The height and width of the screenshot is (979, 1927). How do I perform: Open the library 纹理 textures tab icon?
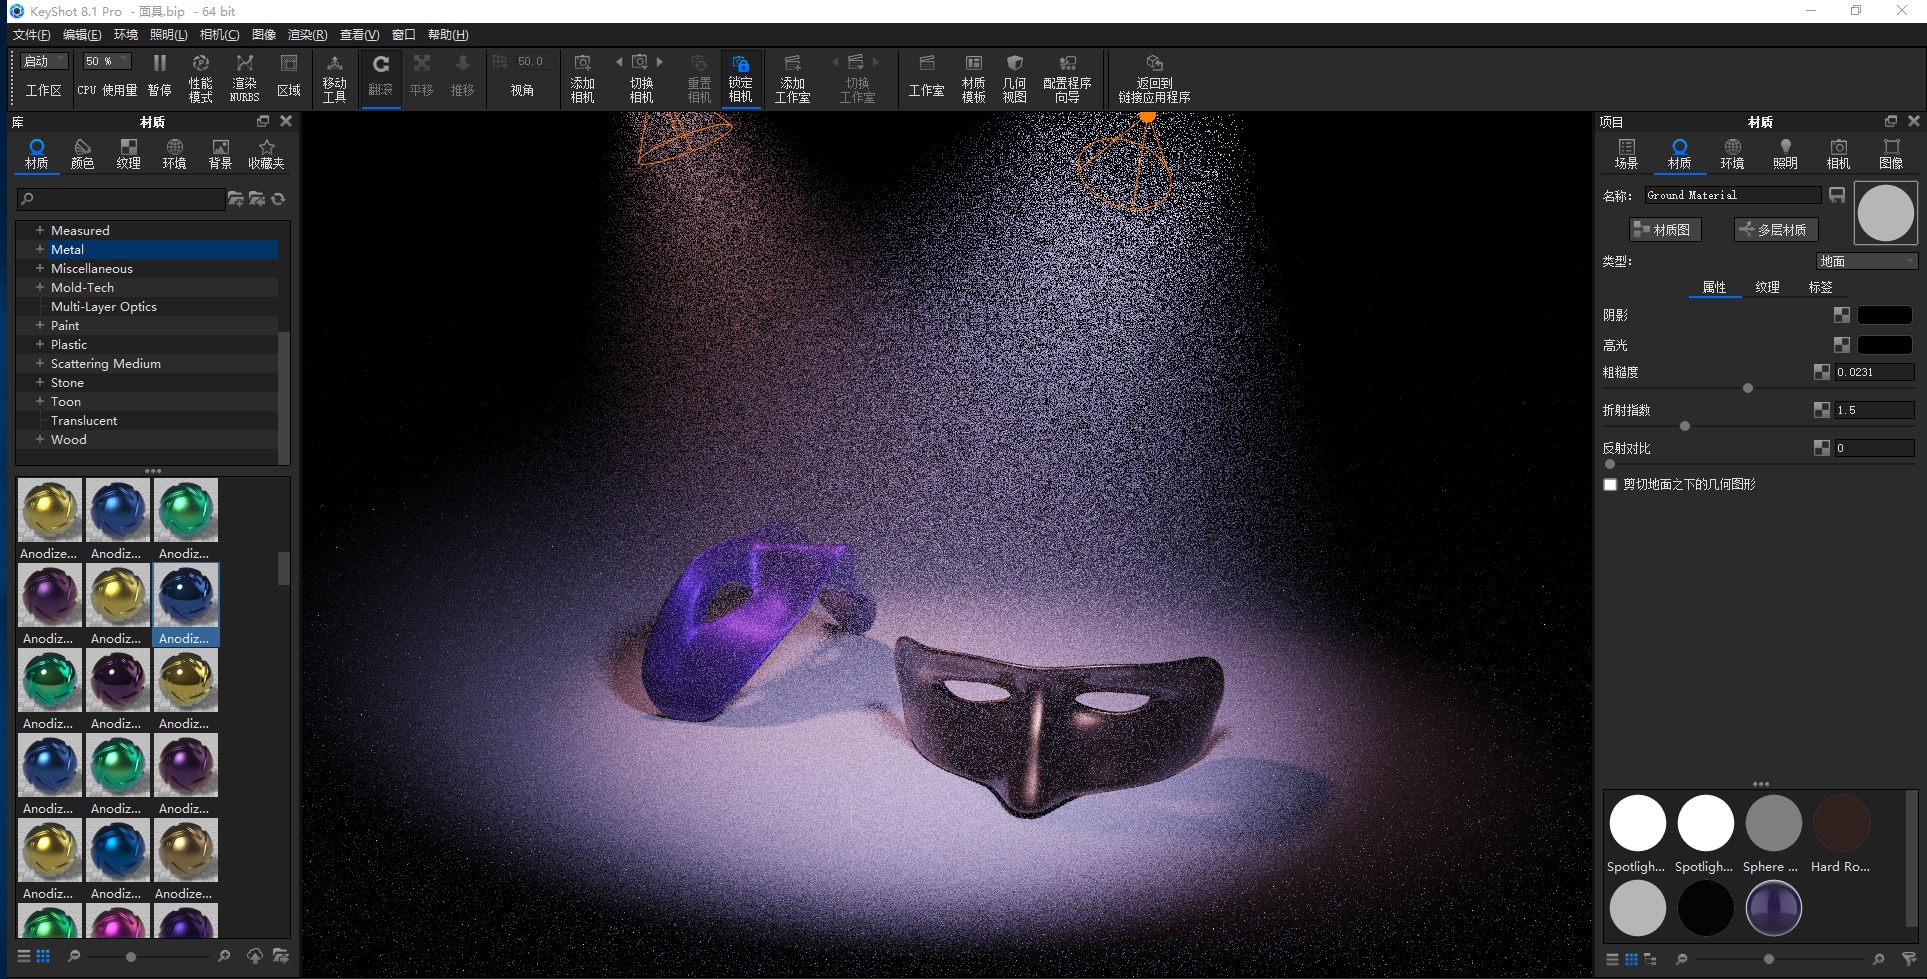tap(129, 154)
